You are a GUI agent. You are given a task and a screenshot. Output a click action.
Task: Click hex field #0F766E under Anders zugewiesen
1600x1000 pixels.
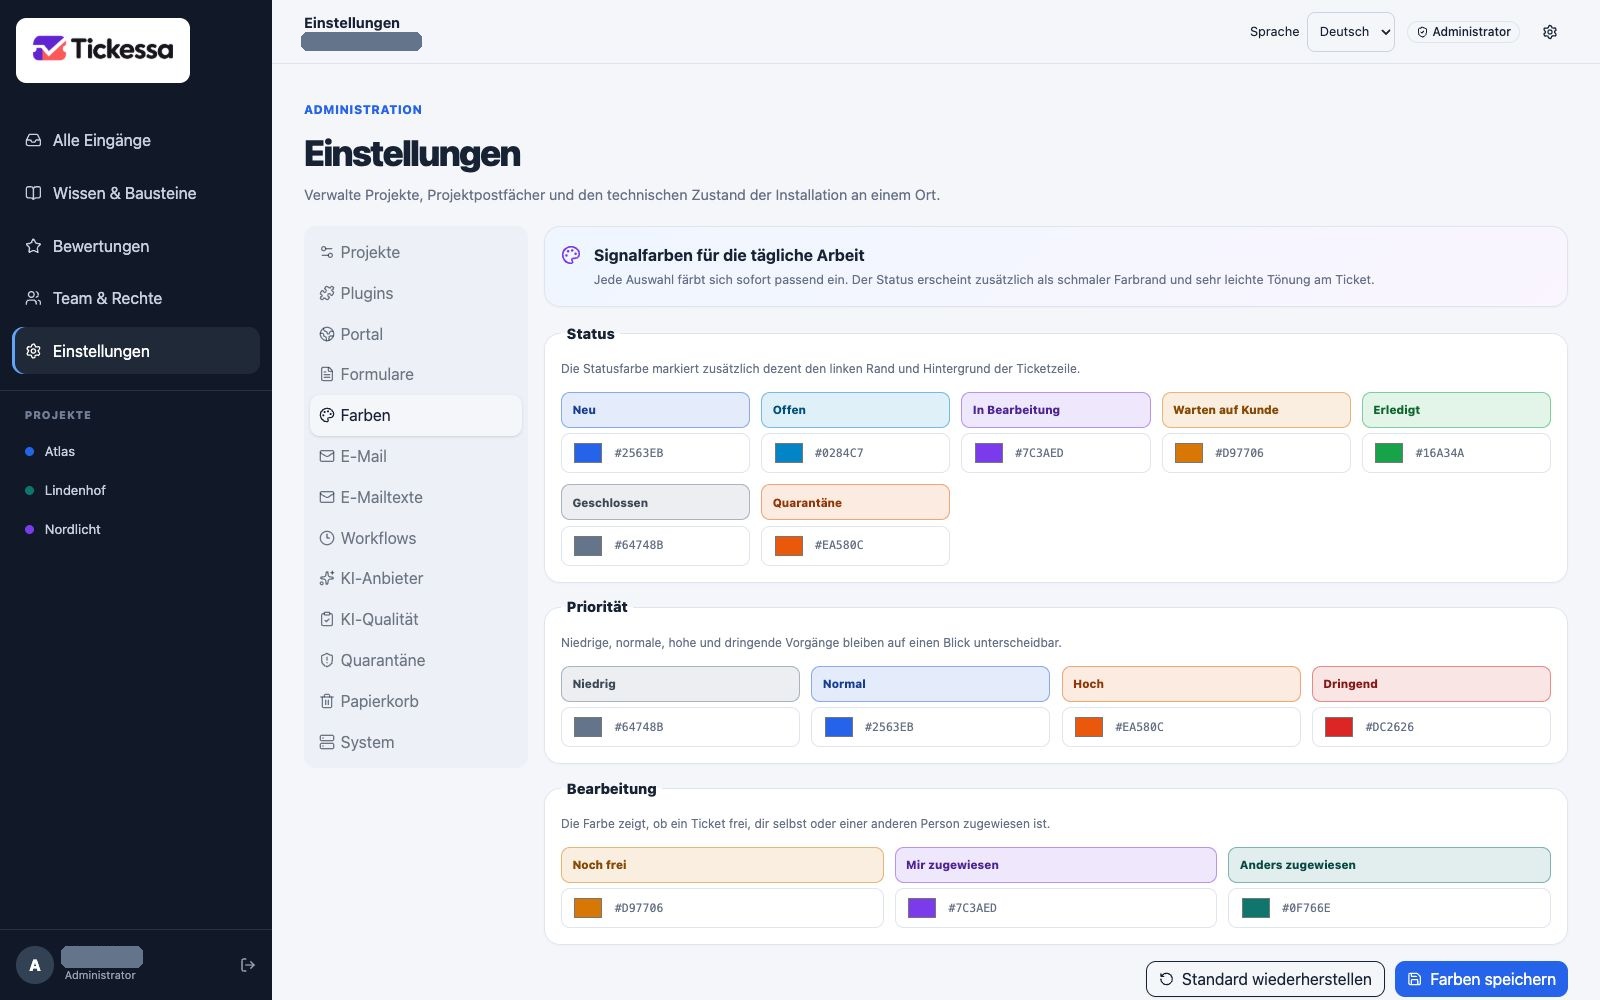(1389, 908)
